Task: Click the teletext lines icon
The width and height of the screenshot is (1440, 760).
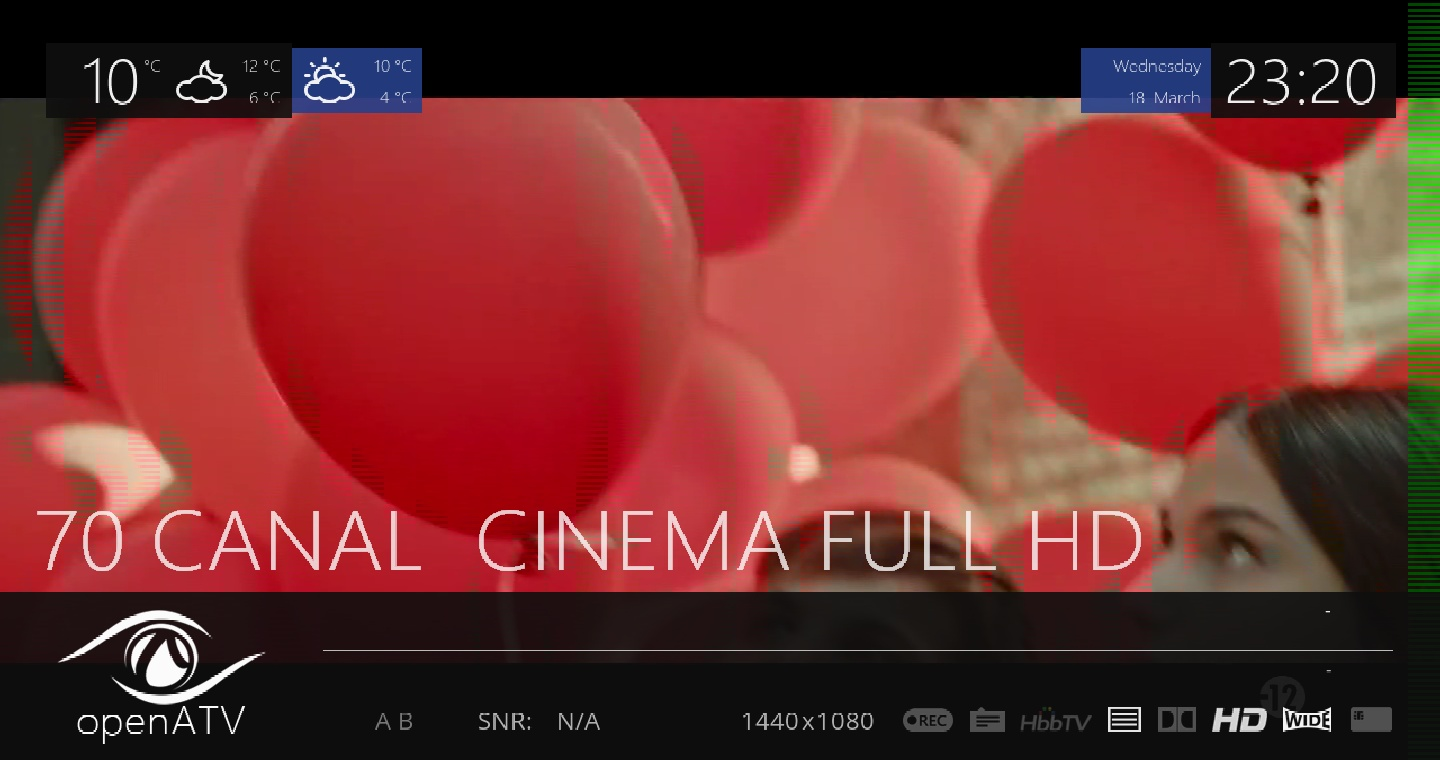Action: click(x=1124, y=720)
